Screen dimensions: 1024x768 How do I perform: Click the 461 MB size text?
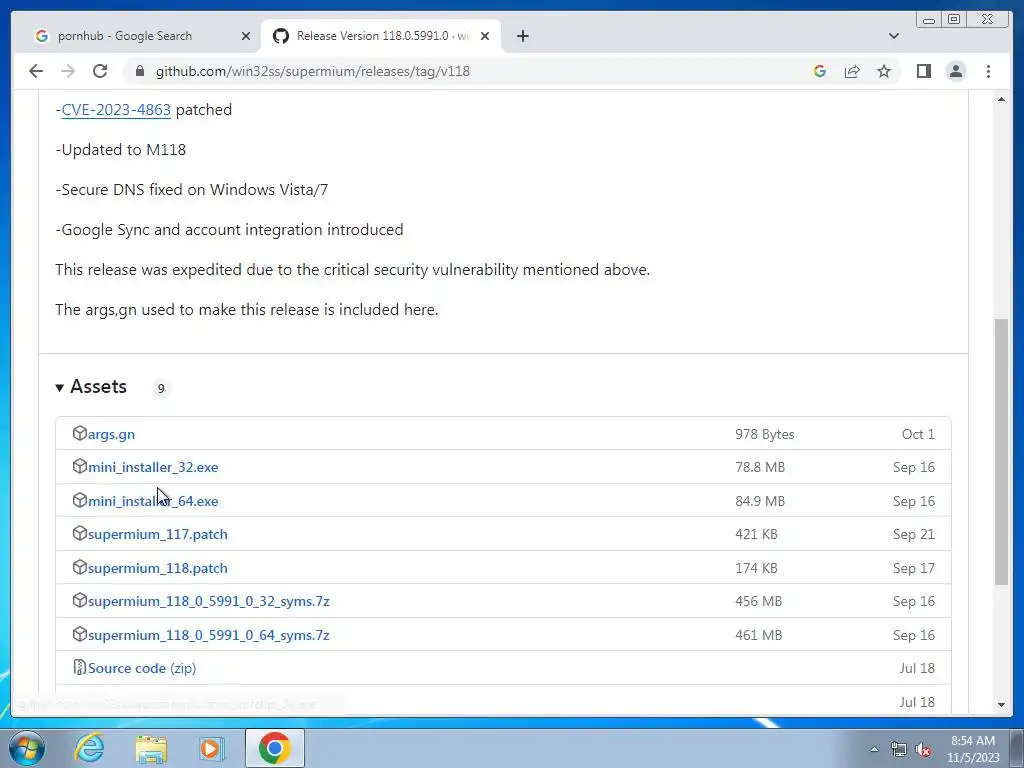758,635
